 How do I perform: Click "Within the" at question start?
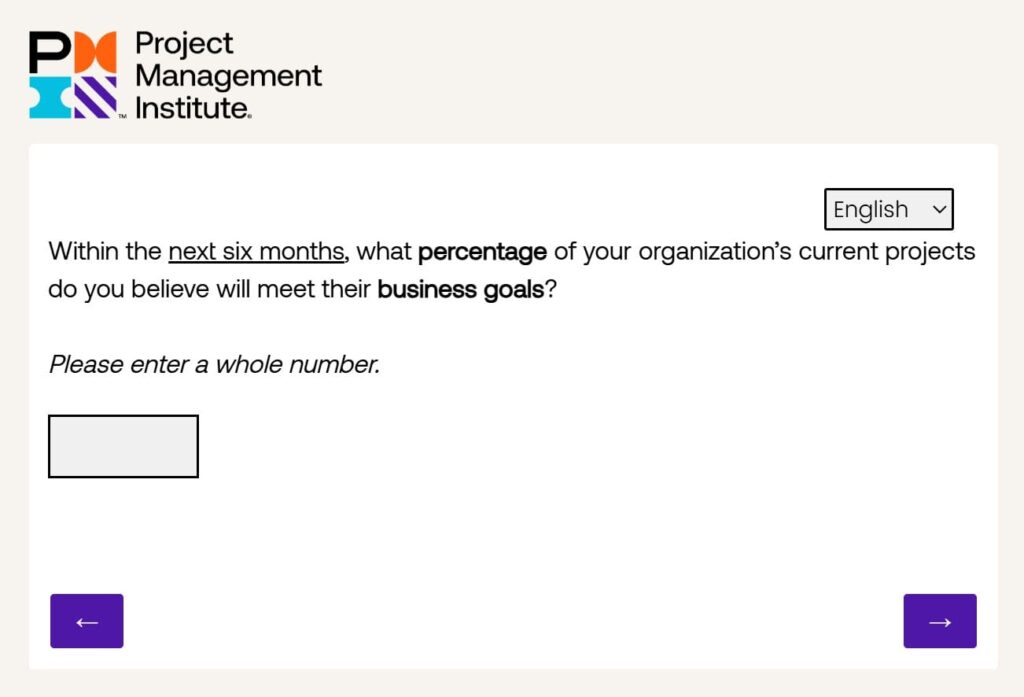click(105, 251)
